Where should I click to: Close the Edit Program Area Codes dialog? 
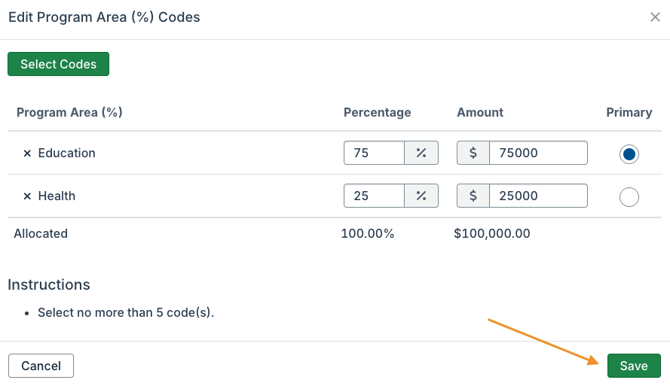click(655, 17)
